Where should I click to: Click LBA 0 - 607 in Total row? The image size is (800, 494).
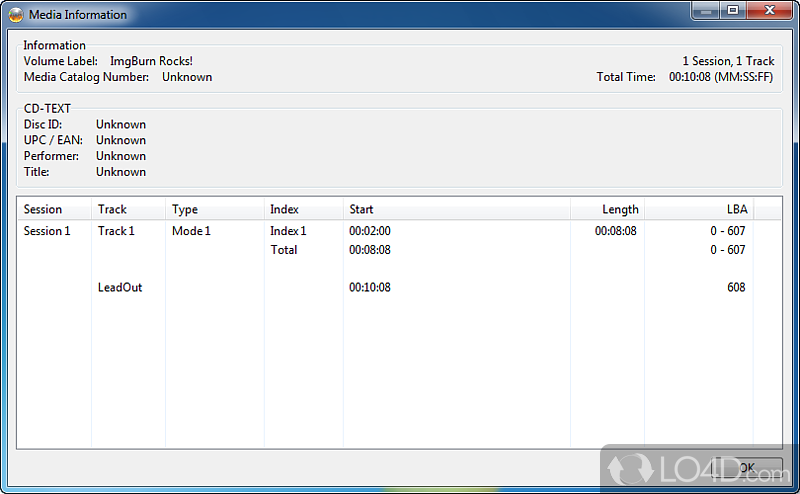click(728, 250)
